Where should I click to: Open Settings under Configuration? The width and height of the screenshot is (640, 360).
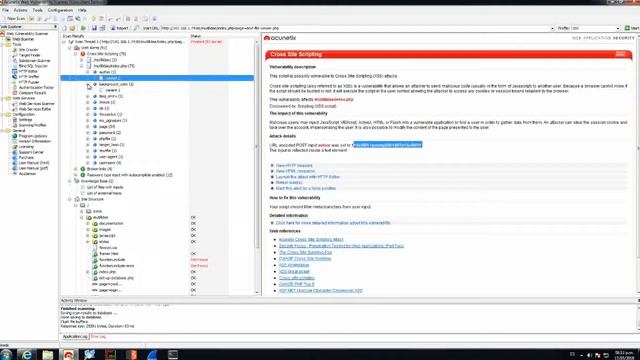point(25,120)
